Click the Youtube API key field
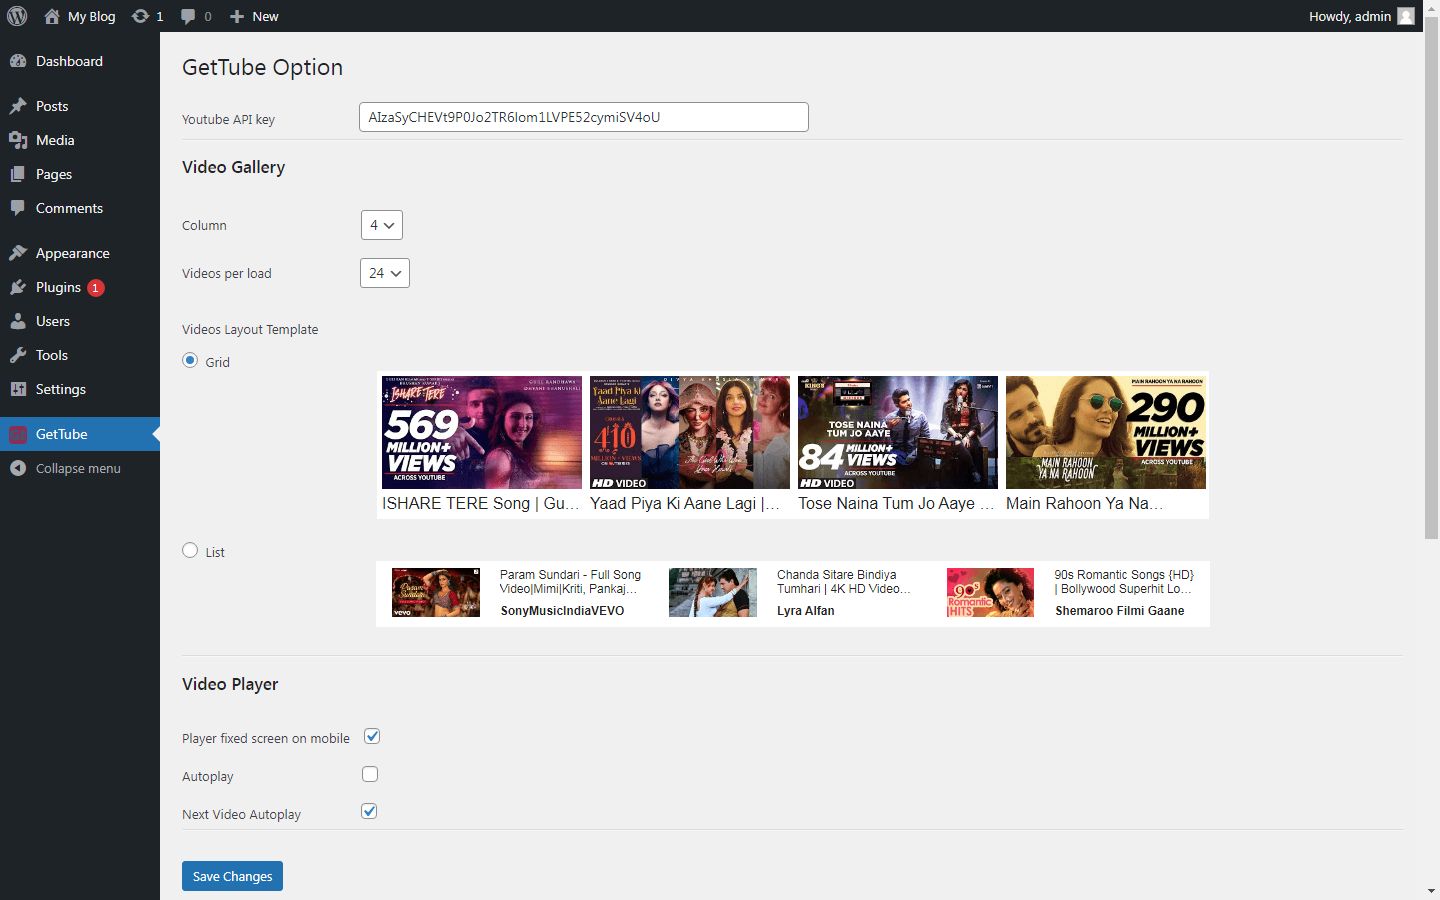Viewport: 1440px width, 900px height. pyautogui.click(x=584, y=117)
